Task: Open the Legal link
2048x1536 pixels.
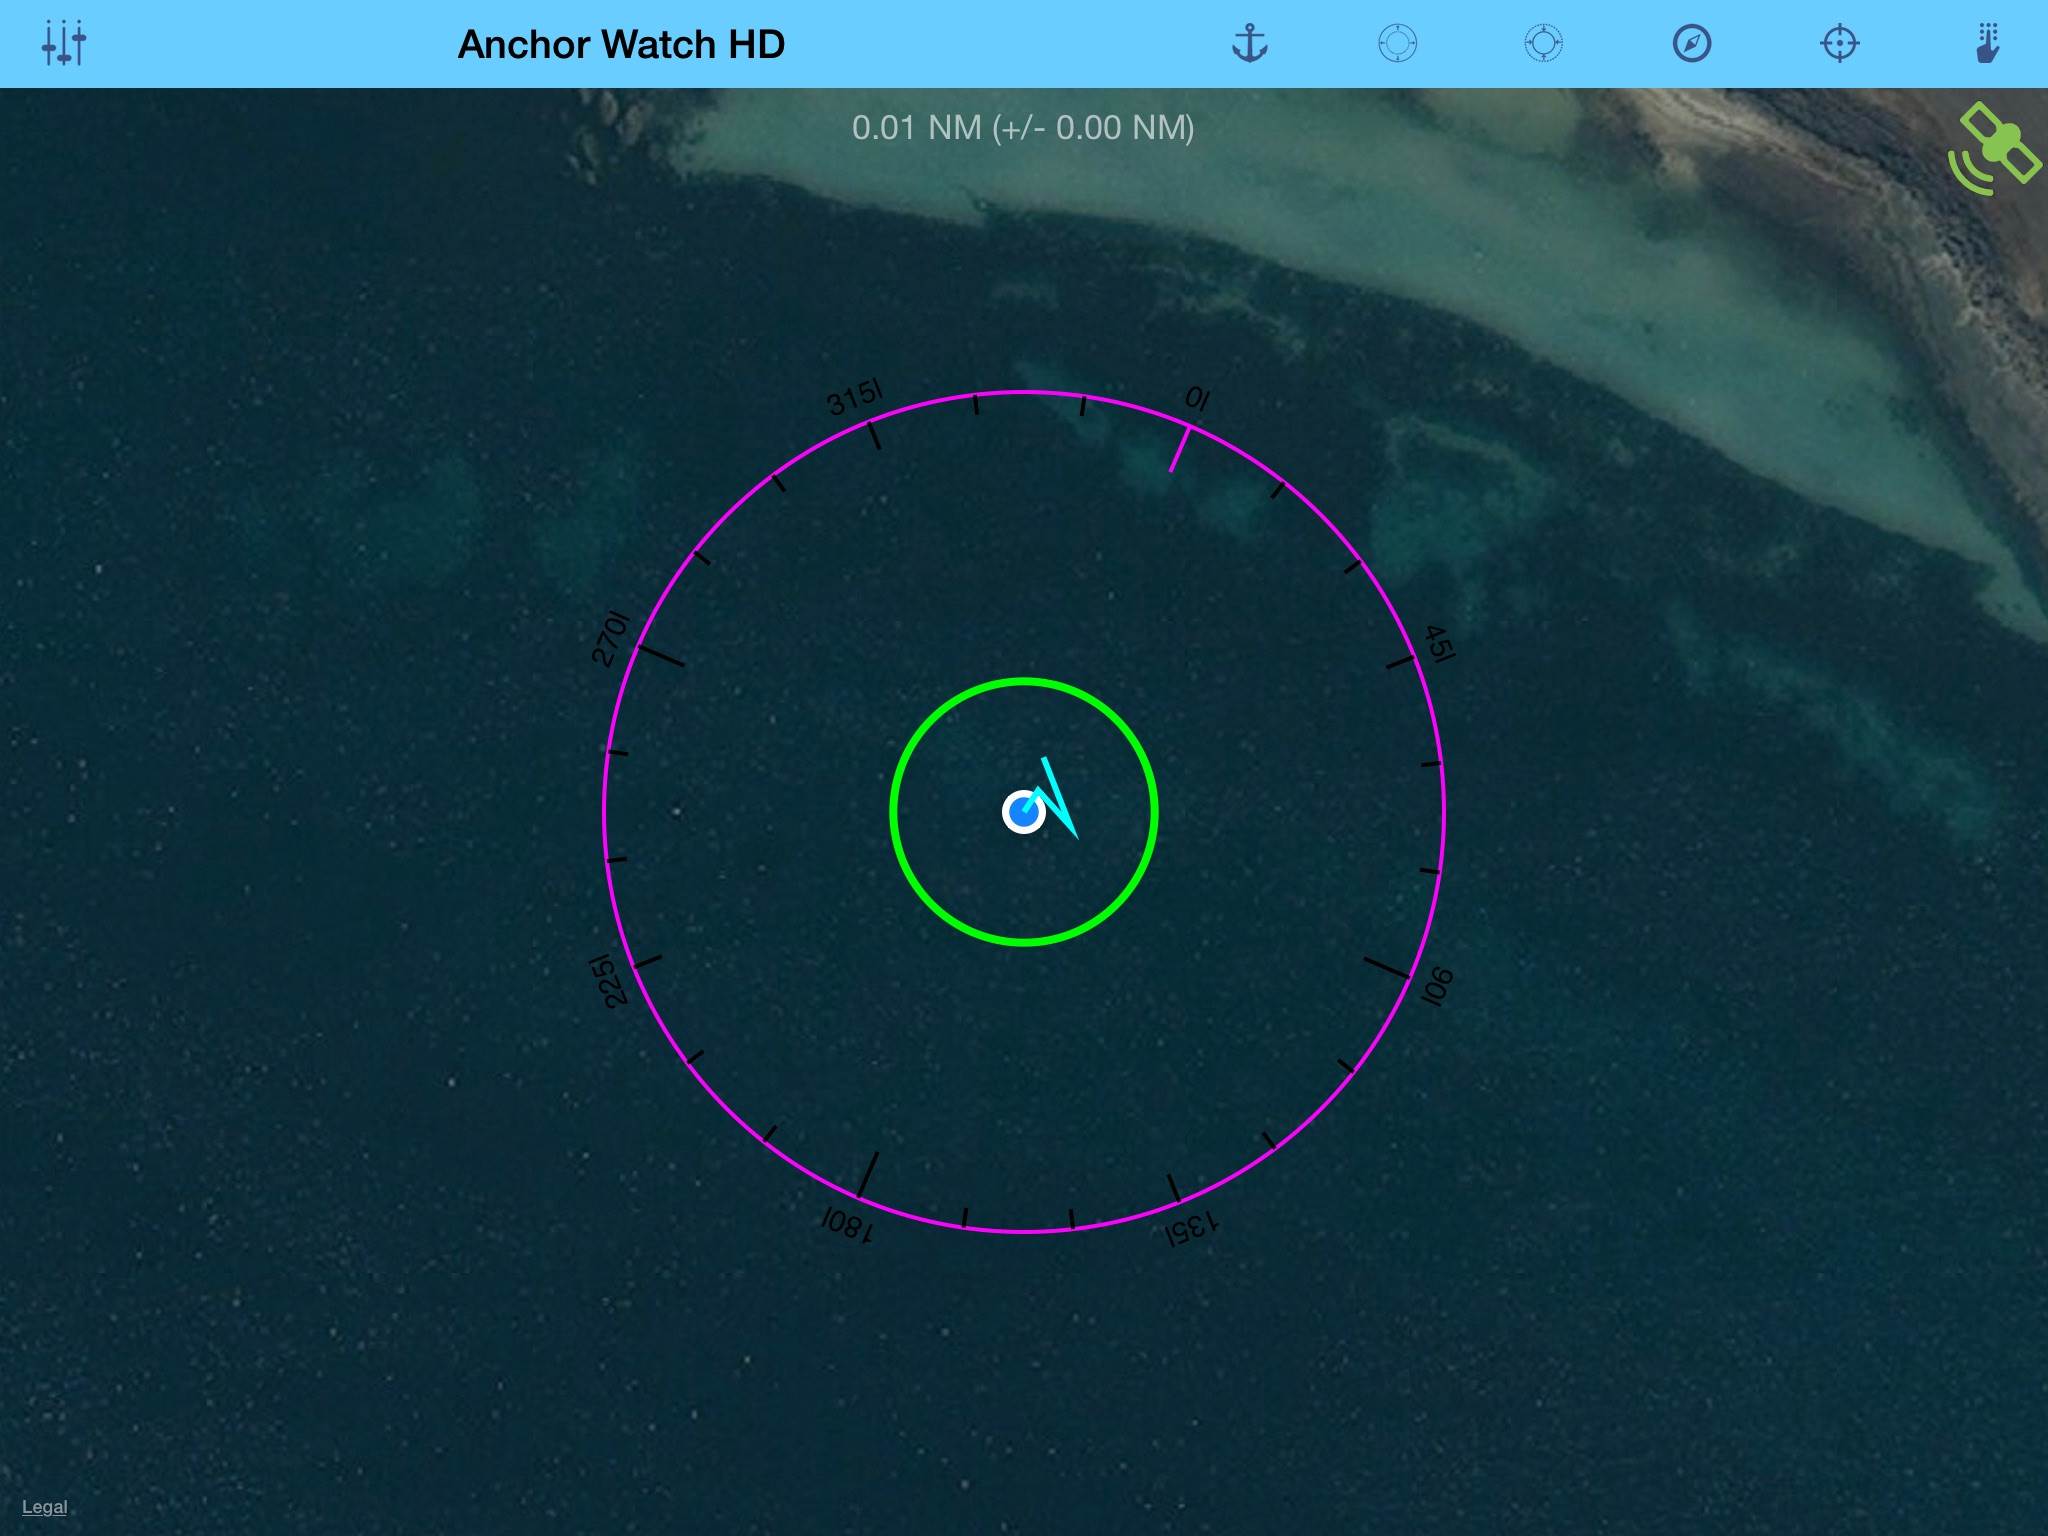Action: pyautogui.click(x=44, y=1507)
